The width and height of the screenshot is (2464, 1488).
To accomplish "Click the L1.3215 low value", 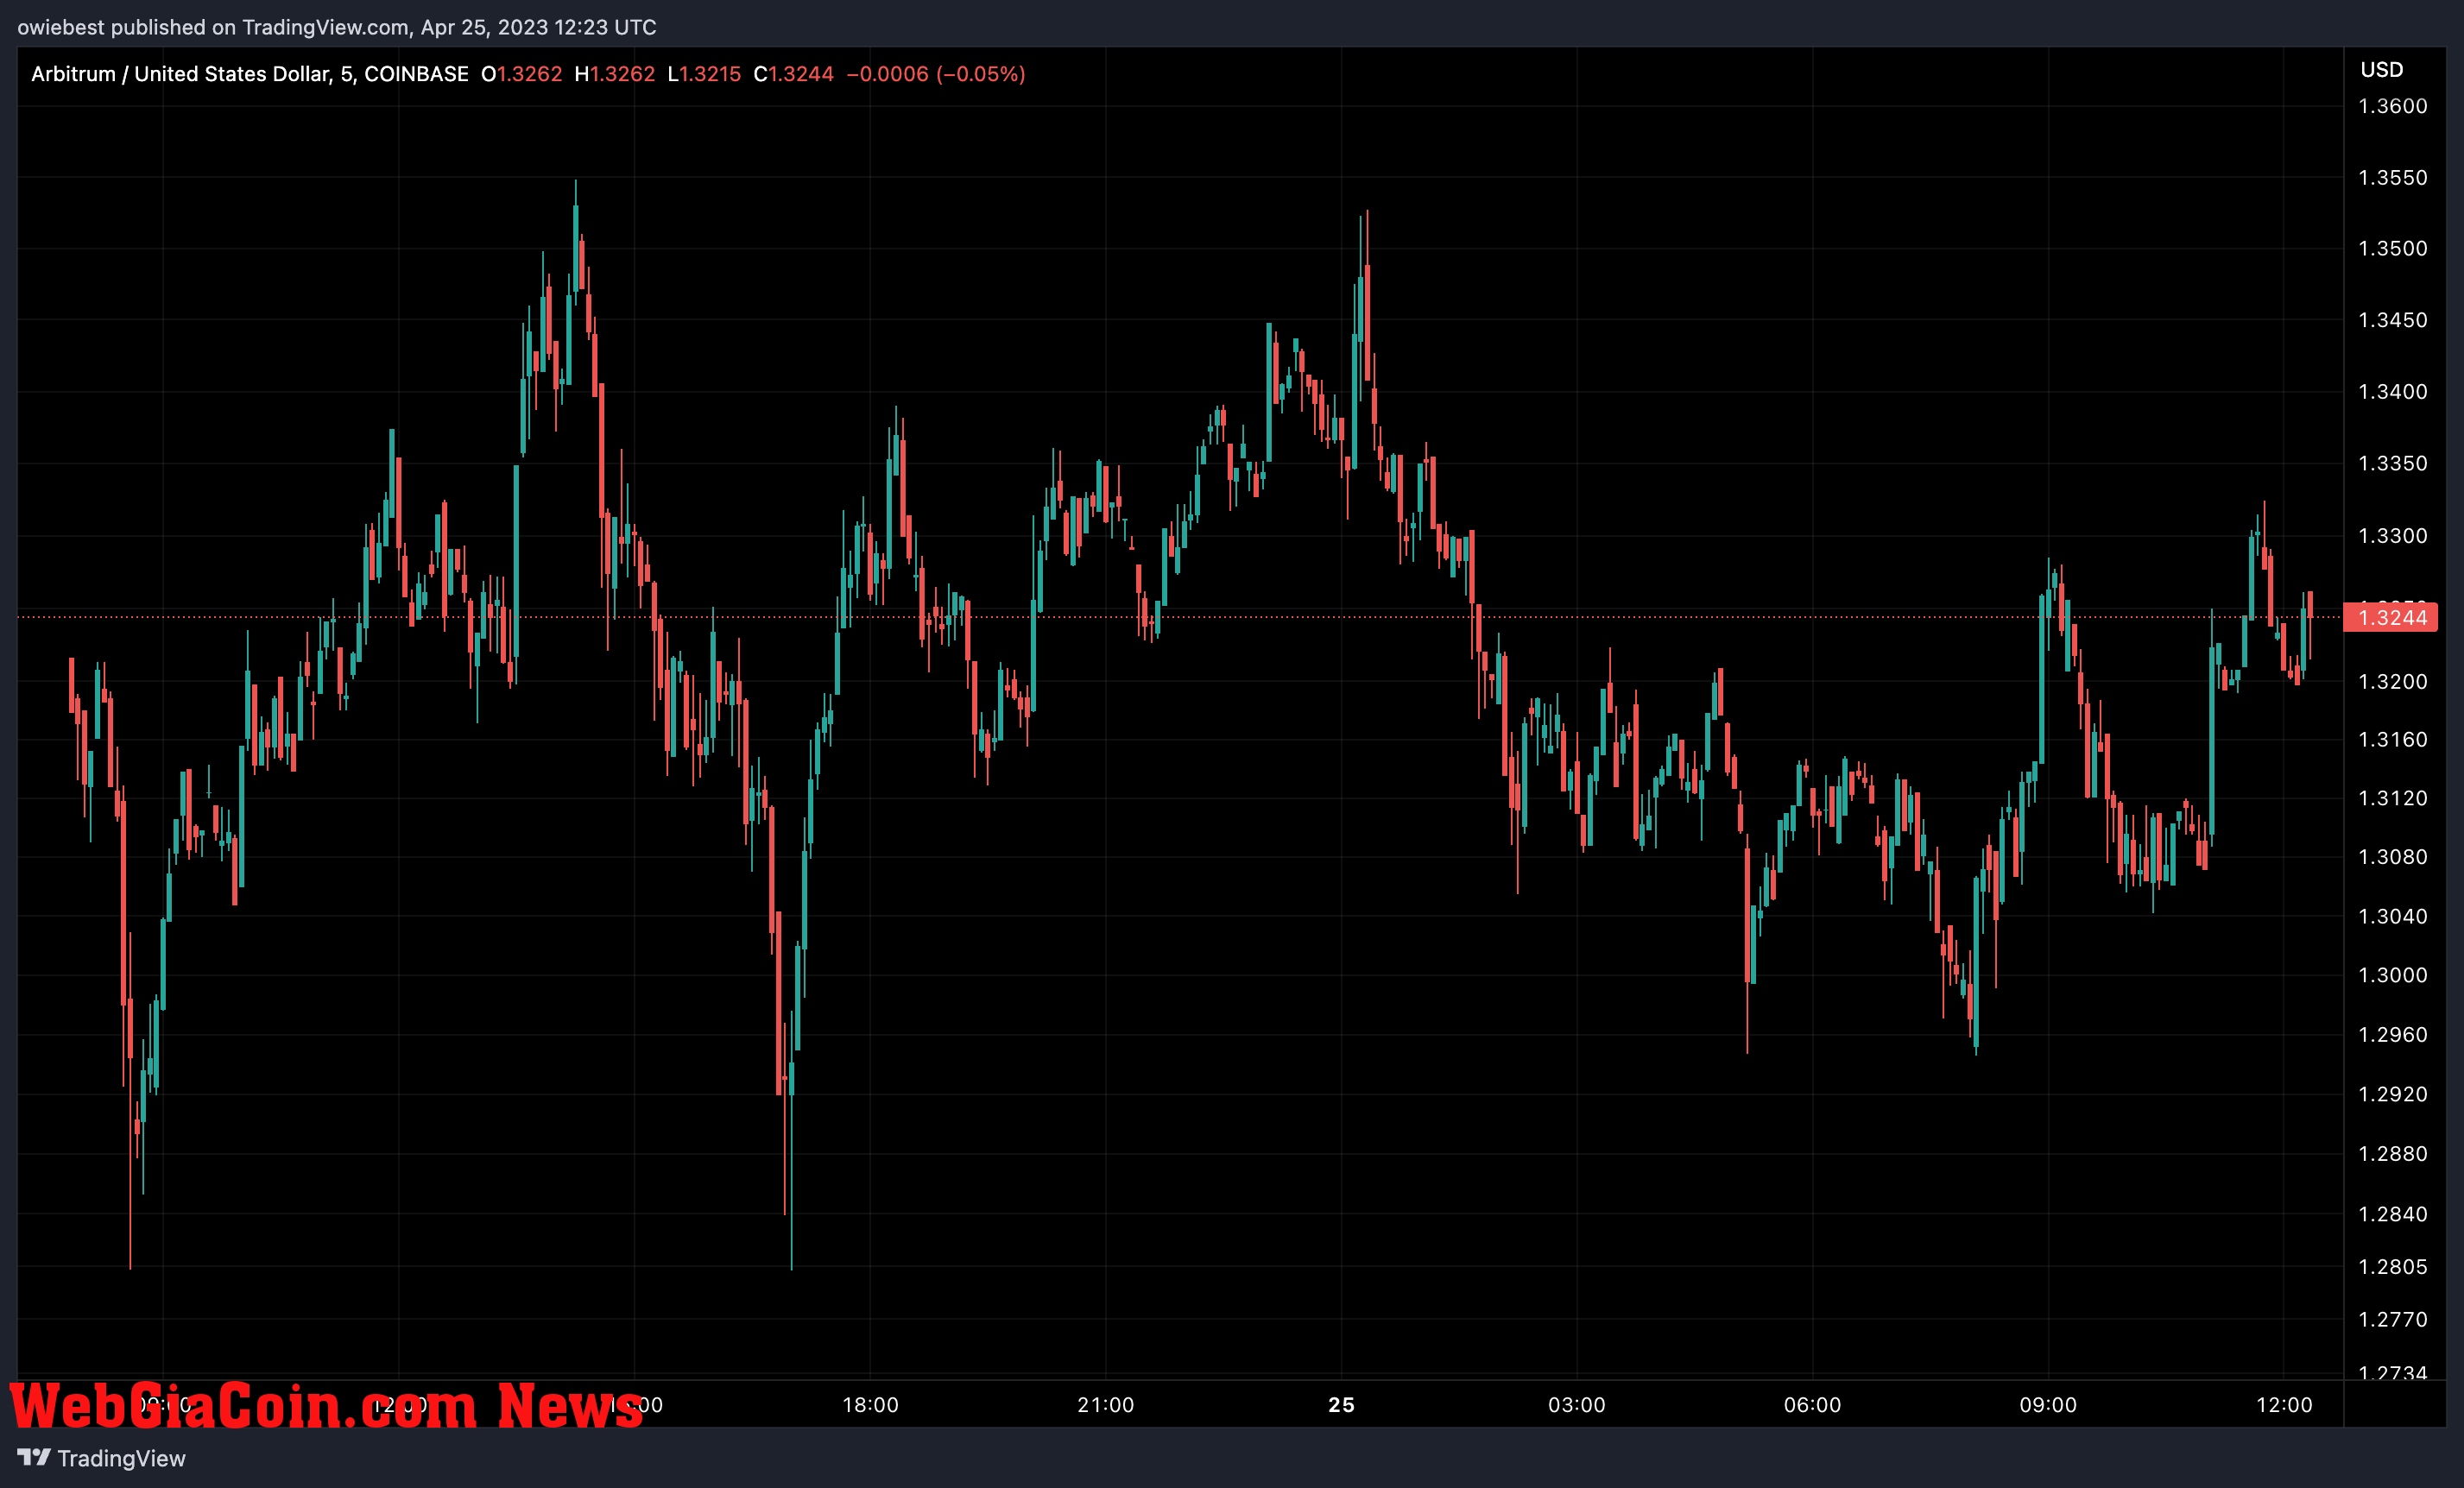I will 704,74.
